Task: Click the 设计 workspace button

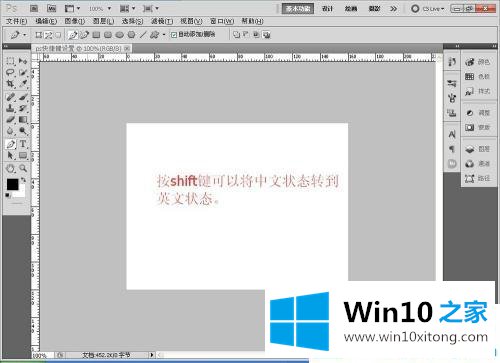Action: tap(327, 9)
